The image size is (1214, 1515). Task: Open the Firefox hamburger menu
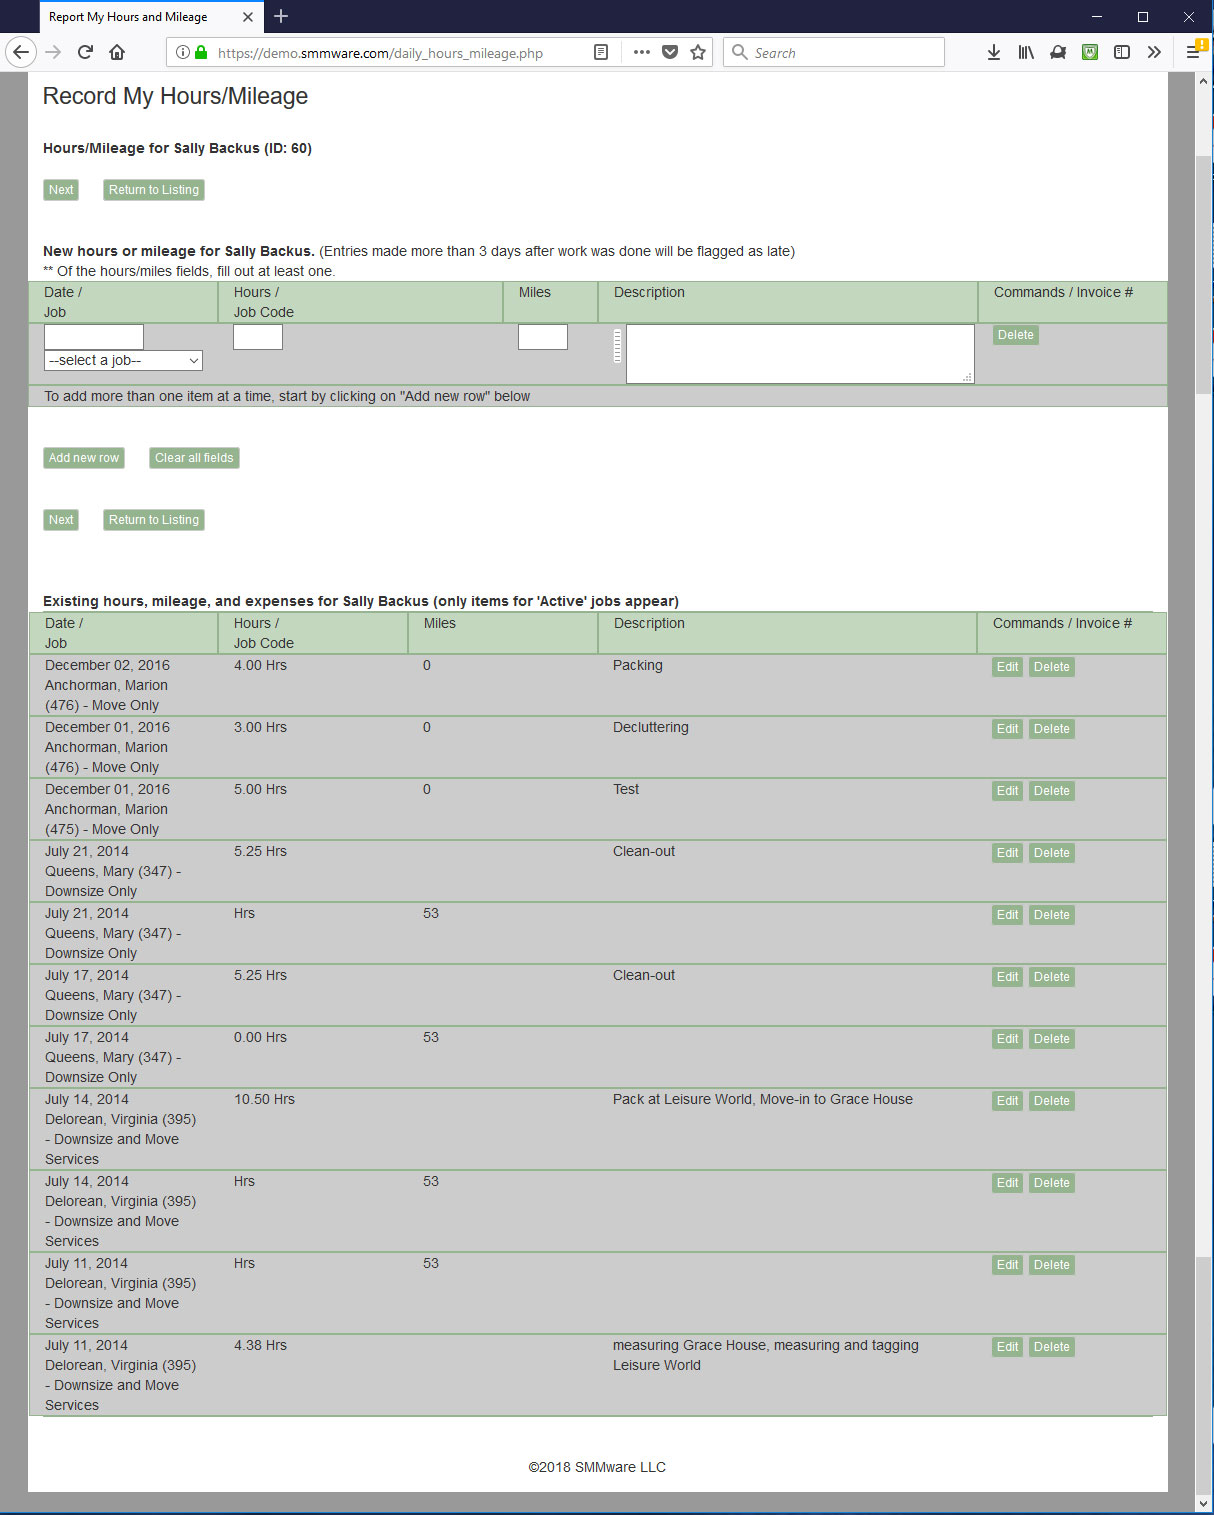point(1193,52)
